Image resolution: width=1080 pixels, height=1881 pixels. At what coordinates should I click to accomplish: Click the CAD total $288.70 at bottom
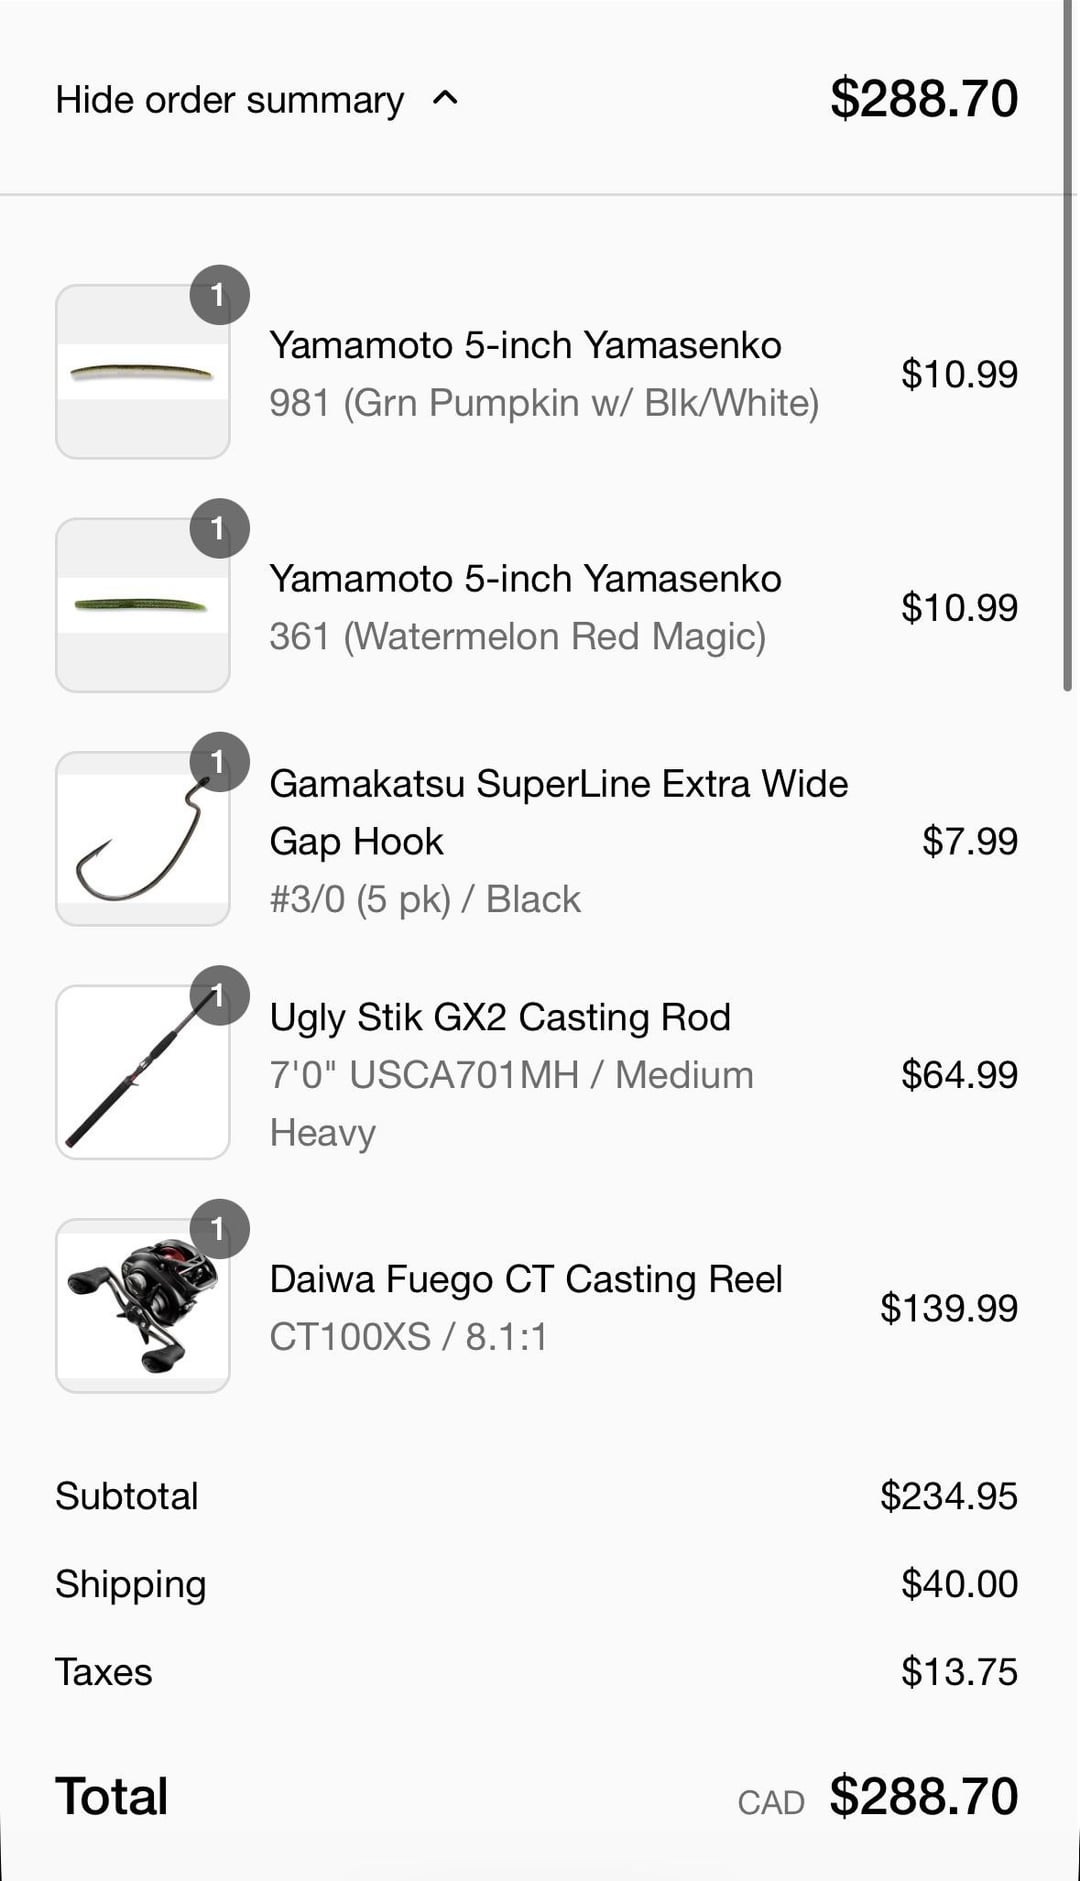(x=922, y=1796)
